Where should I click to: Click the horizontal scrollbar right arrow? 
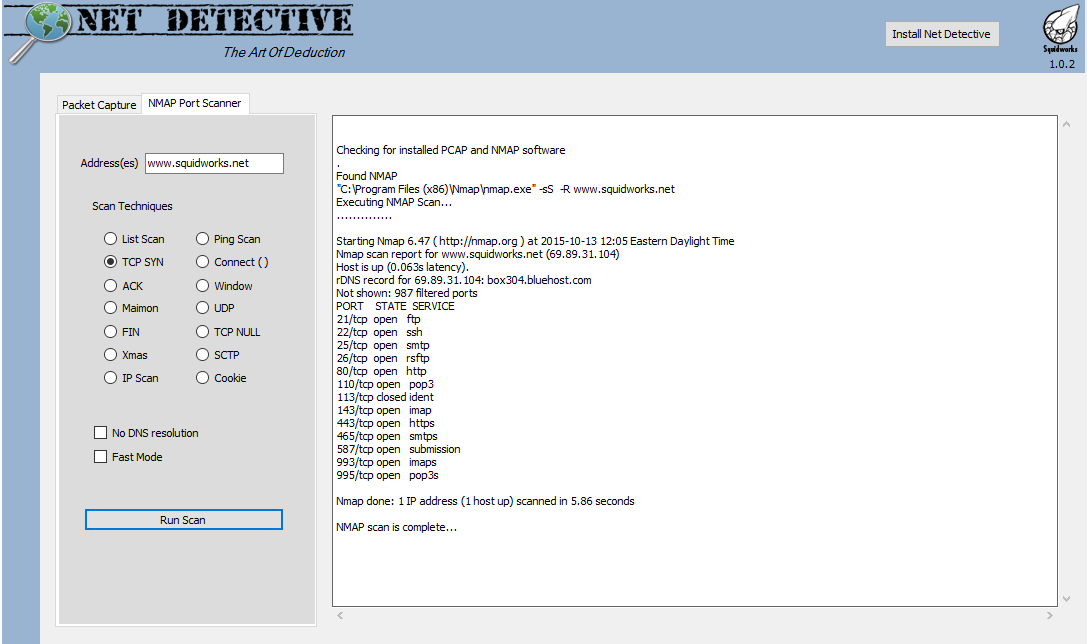point(1050,615)
